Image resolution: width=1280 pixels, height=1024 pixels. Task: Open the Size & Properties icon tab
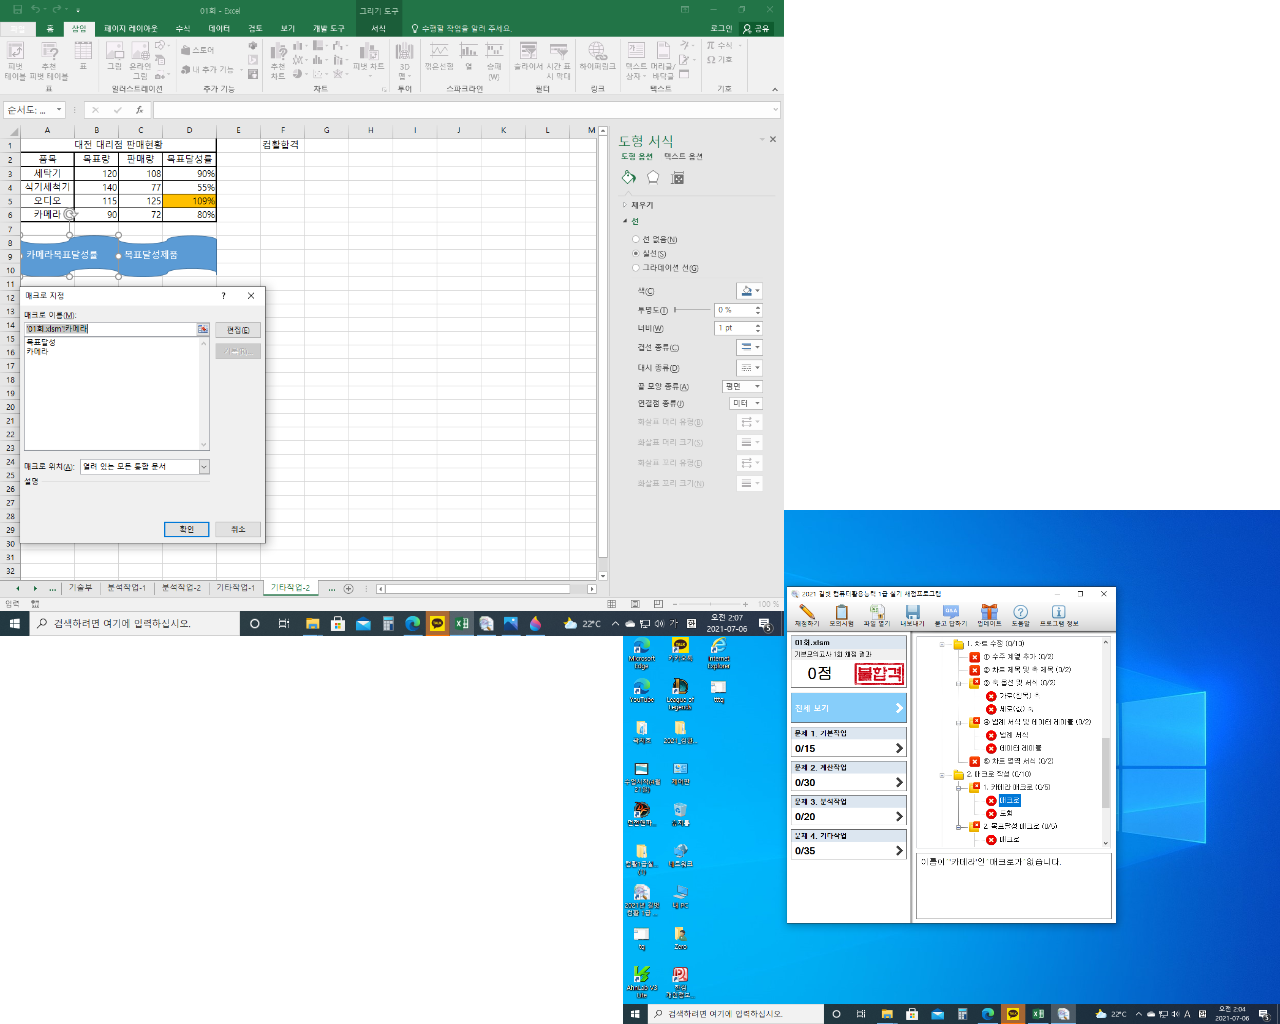click(x=678, y=178)
